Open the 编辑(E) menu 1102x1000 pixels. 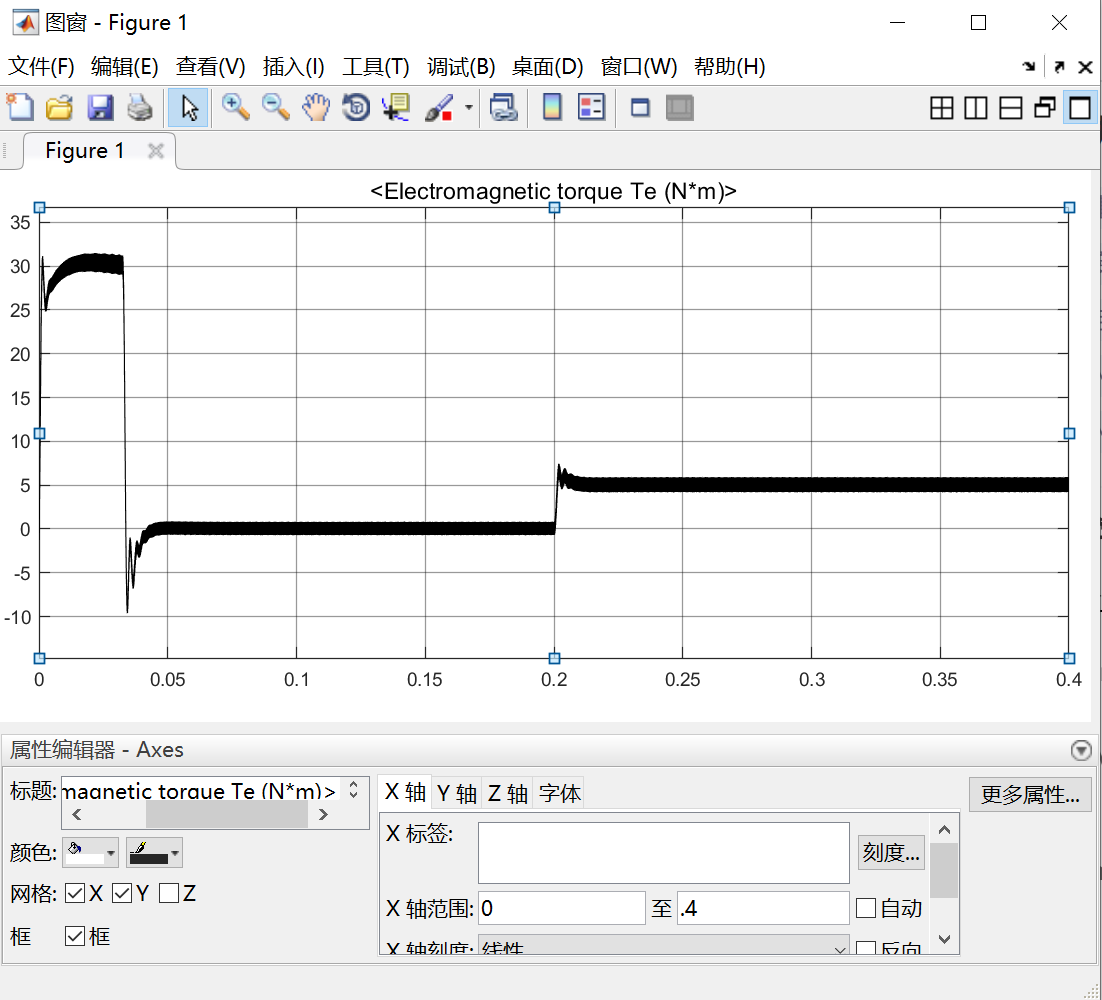coord(124,67)
